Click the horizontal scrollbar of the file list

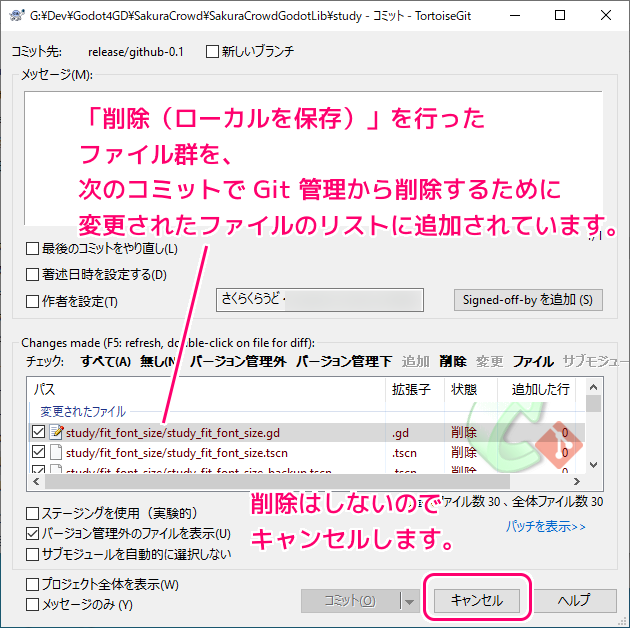300,483
